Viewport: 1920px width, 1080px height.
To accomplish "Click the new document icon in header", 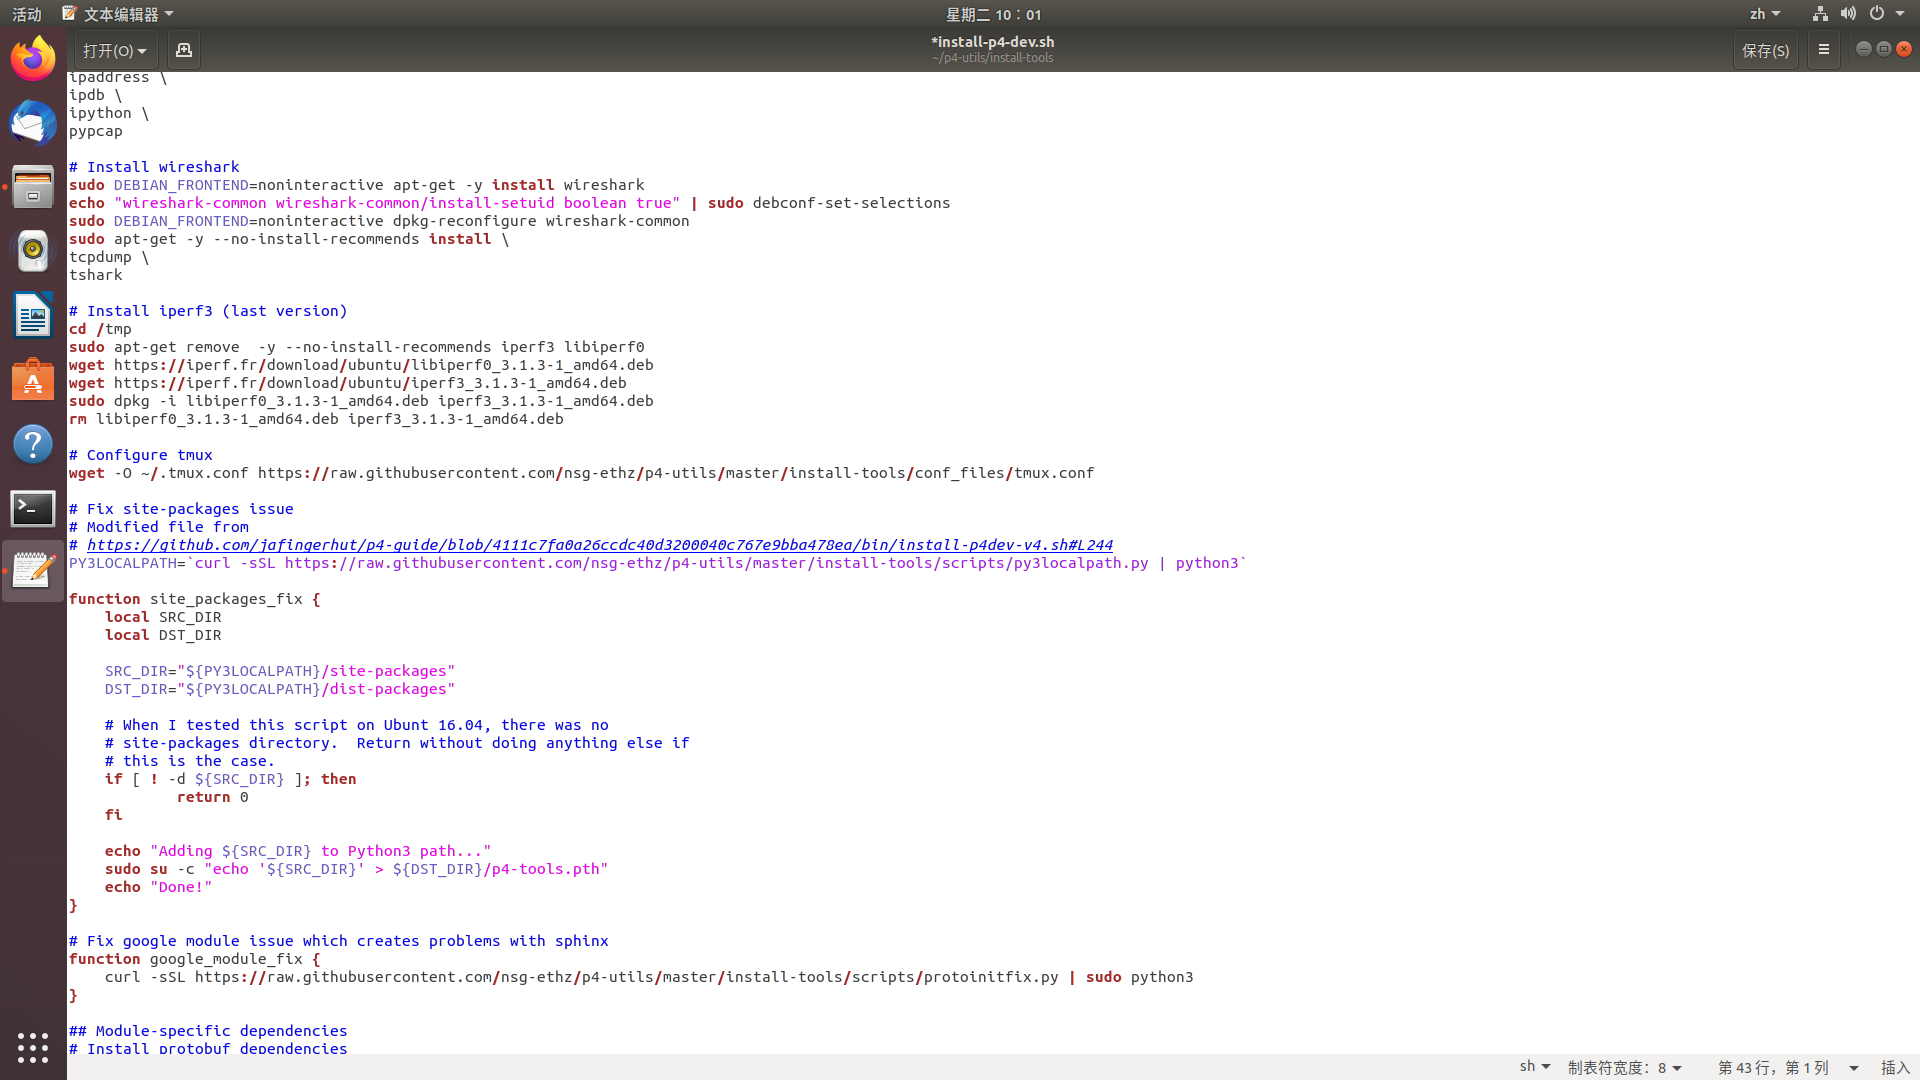I will [183, 50].
